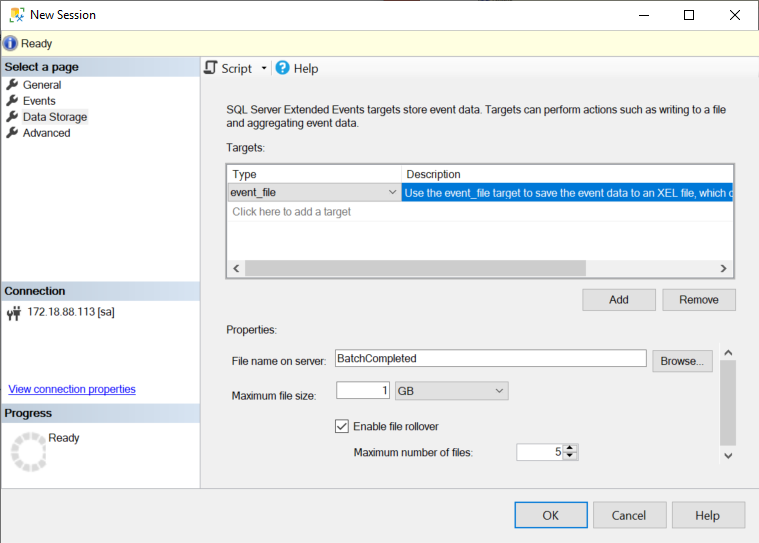Maximize the New Session window
This screenshot has width=759, height=543.
(x=689, y=15)
